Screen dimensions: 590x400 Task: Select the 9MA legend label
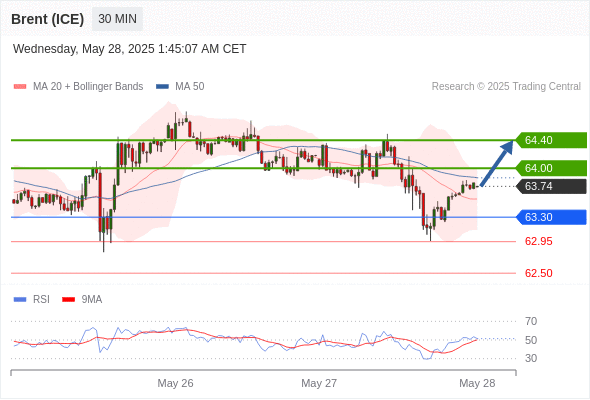click(92, 300)
